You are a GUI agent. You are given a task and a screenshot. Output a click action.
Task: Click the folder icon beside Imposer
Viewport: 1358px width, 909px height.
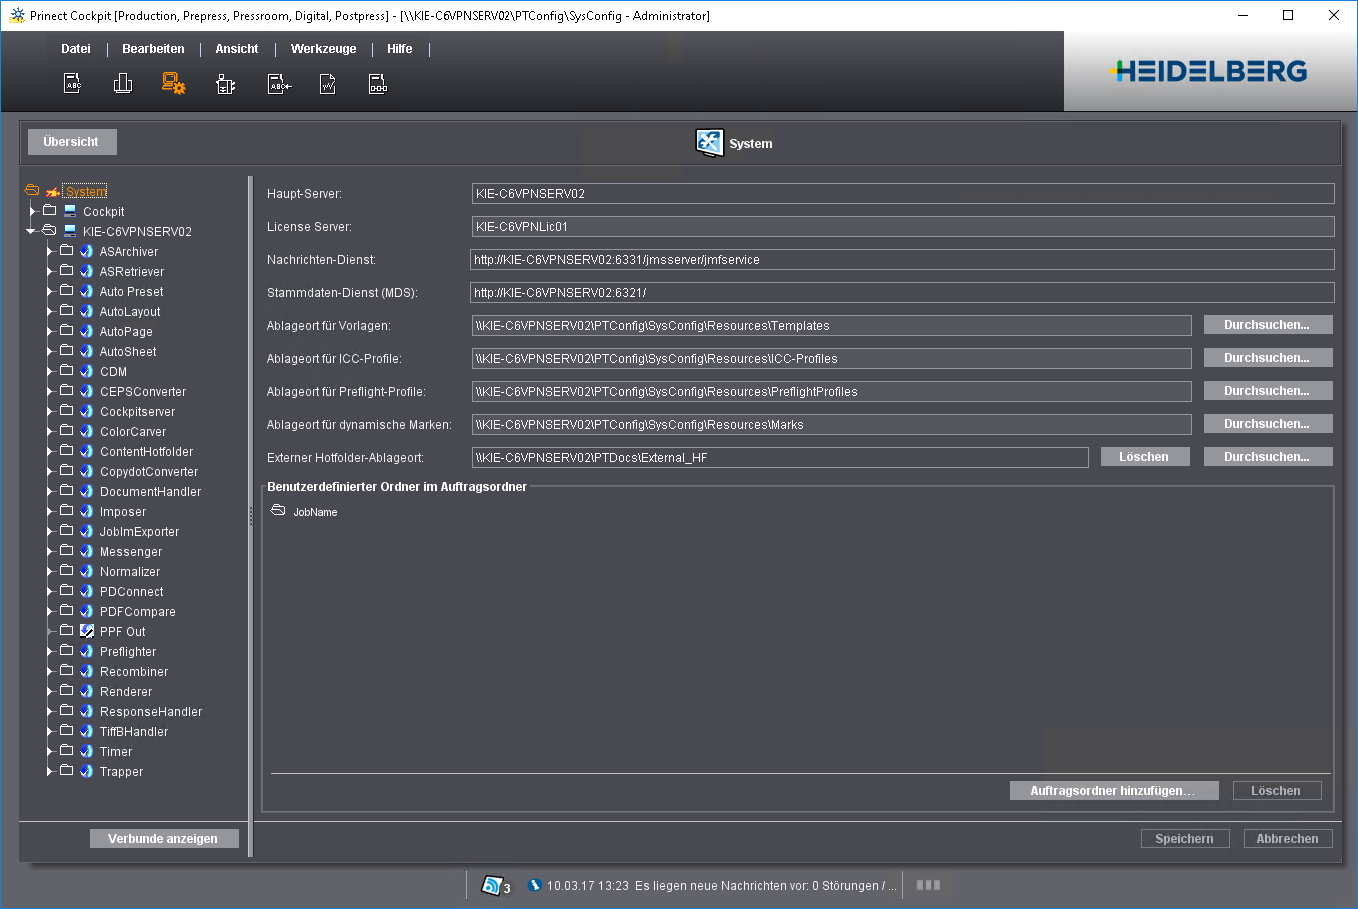[x=67, y=511]
